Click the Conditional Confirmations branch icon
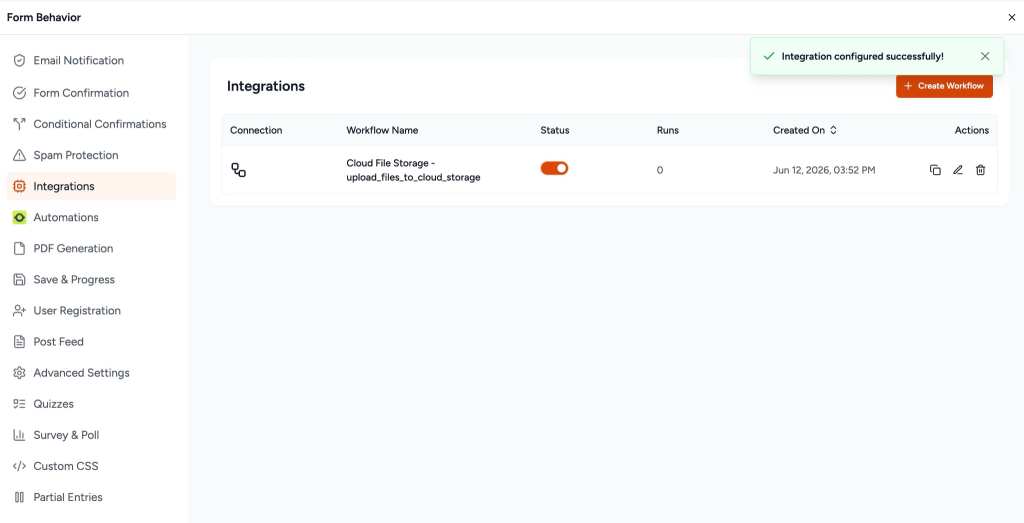Viewport: 1024px width, 523px height. (20, 124)
